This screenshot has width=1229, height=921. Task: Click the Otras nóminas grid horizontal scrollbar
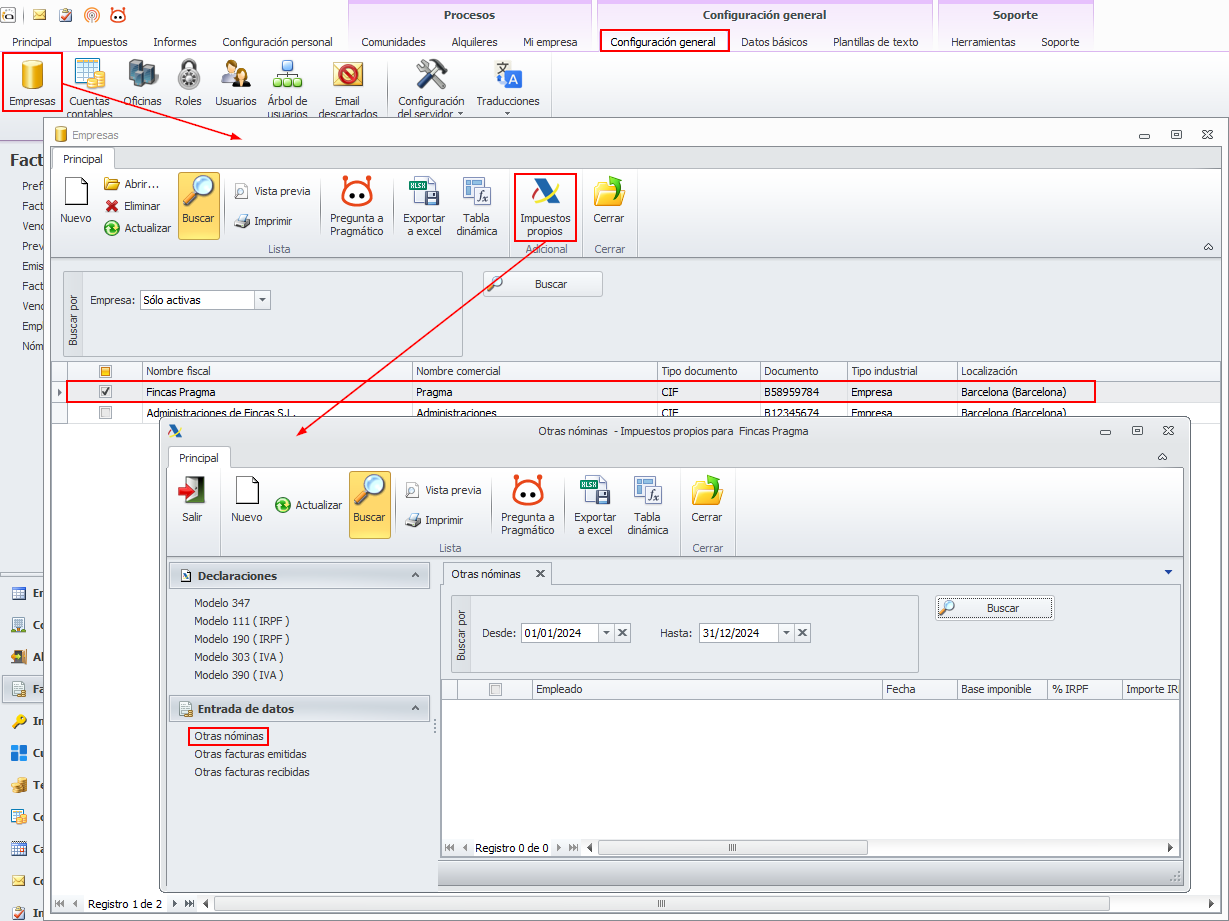[x=732, y=847]
